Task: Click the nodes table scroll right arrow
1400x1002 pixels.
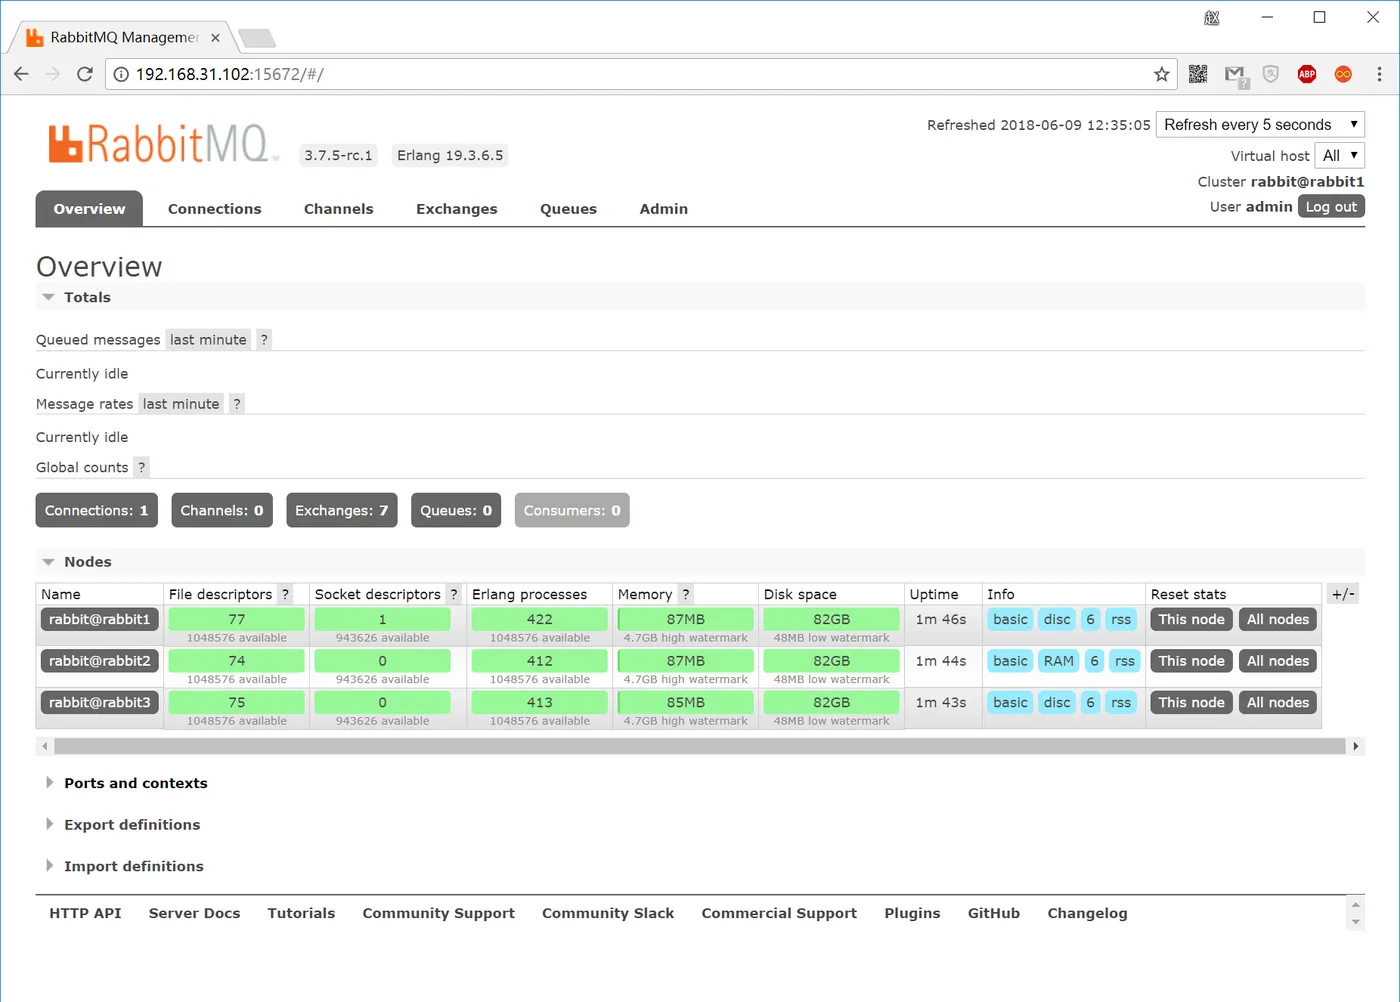Action: [x=1355, y=746]
